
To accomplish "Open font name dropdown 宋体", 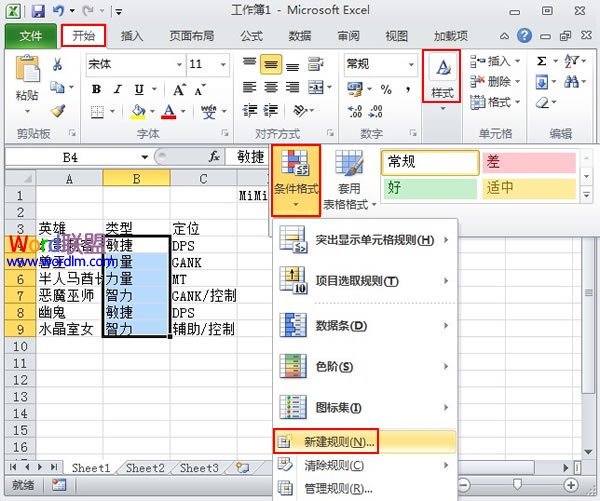I will 179,64.
